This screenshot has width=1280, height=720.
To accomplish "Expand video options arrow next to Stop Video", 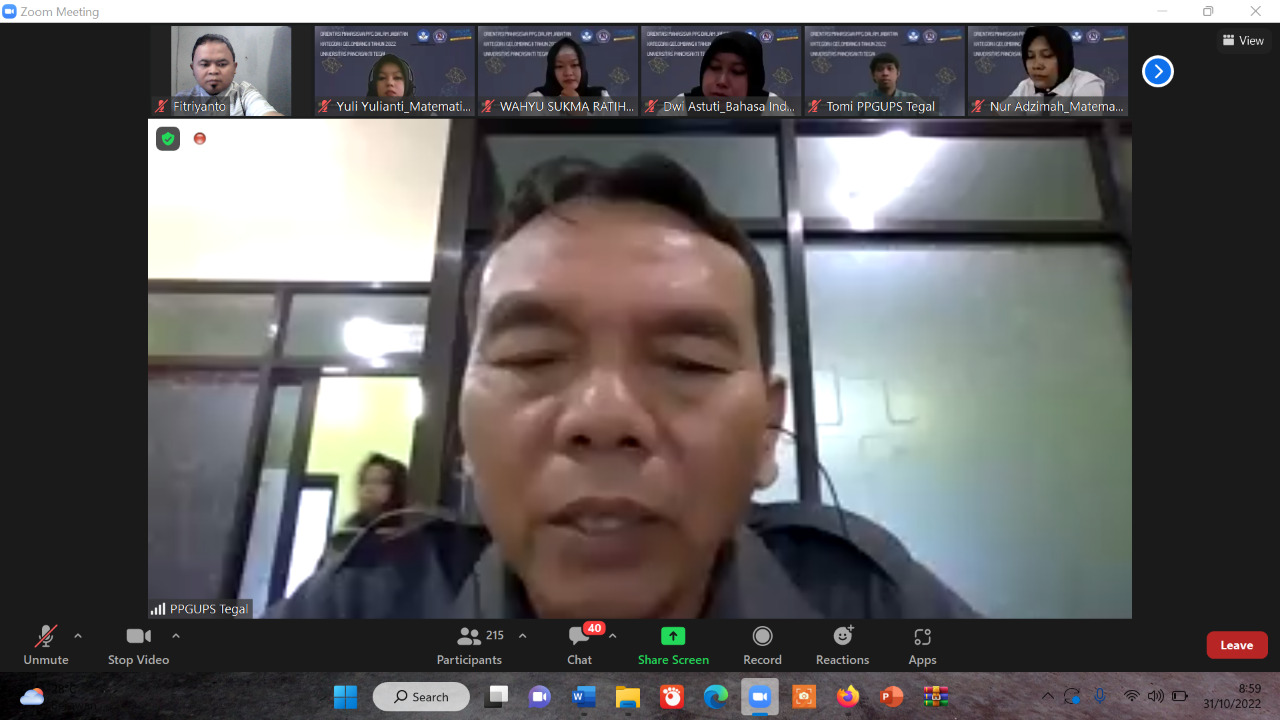I will [x=176, y=636].
